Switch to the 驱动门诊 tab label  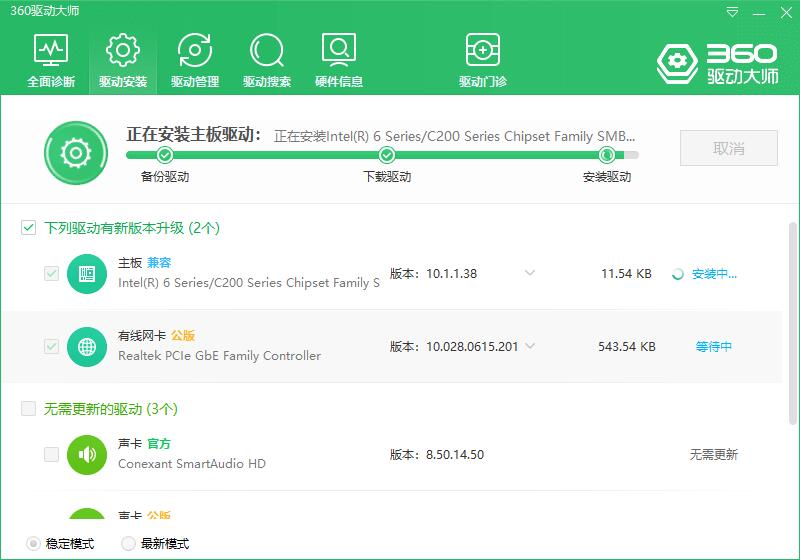click(x=483, y=82)
